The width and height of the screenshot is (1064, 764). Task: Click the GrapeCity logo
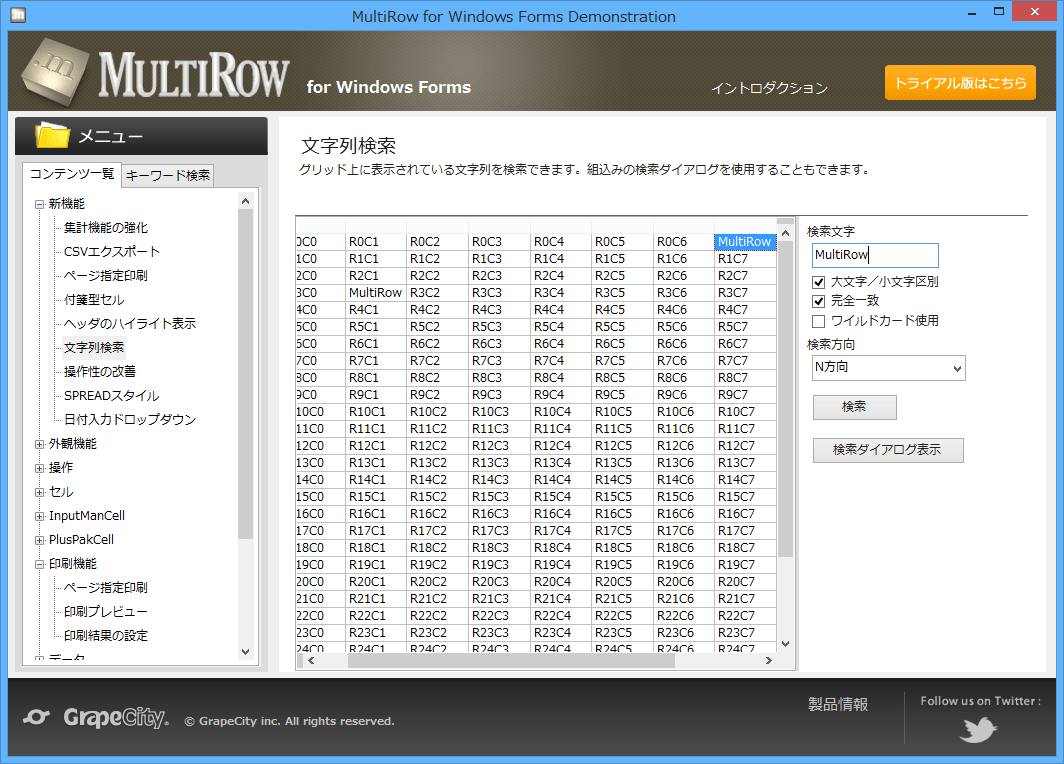(x=94, y=718)
